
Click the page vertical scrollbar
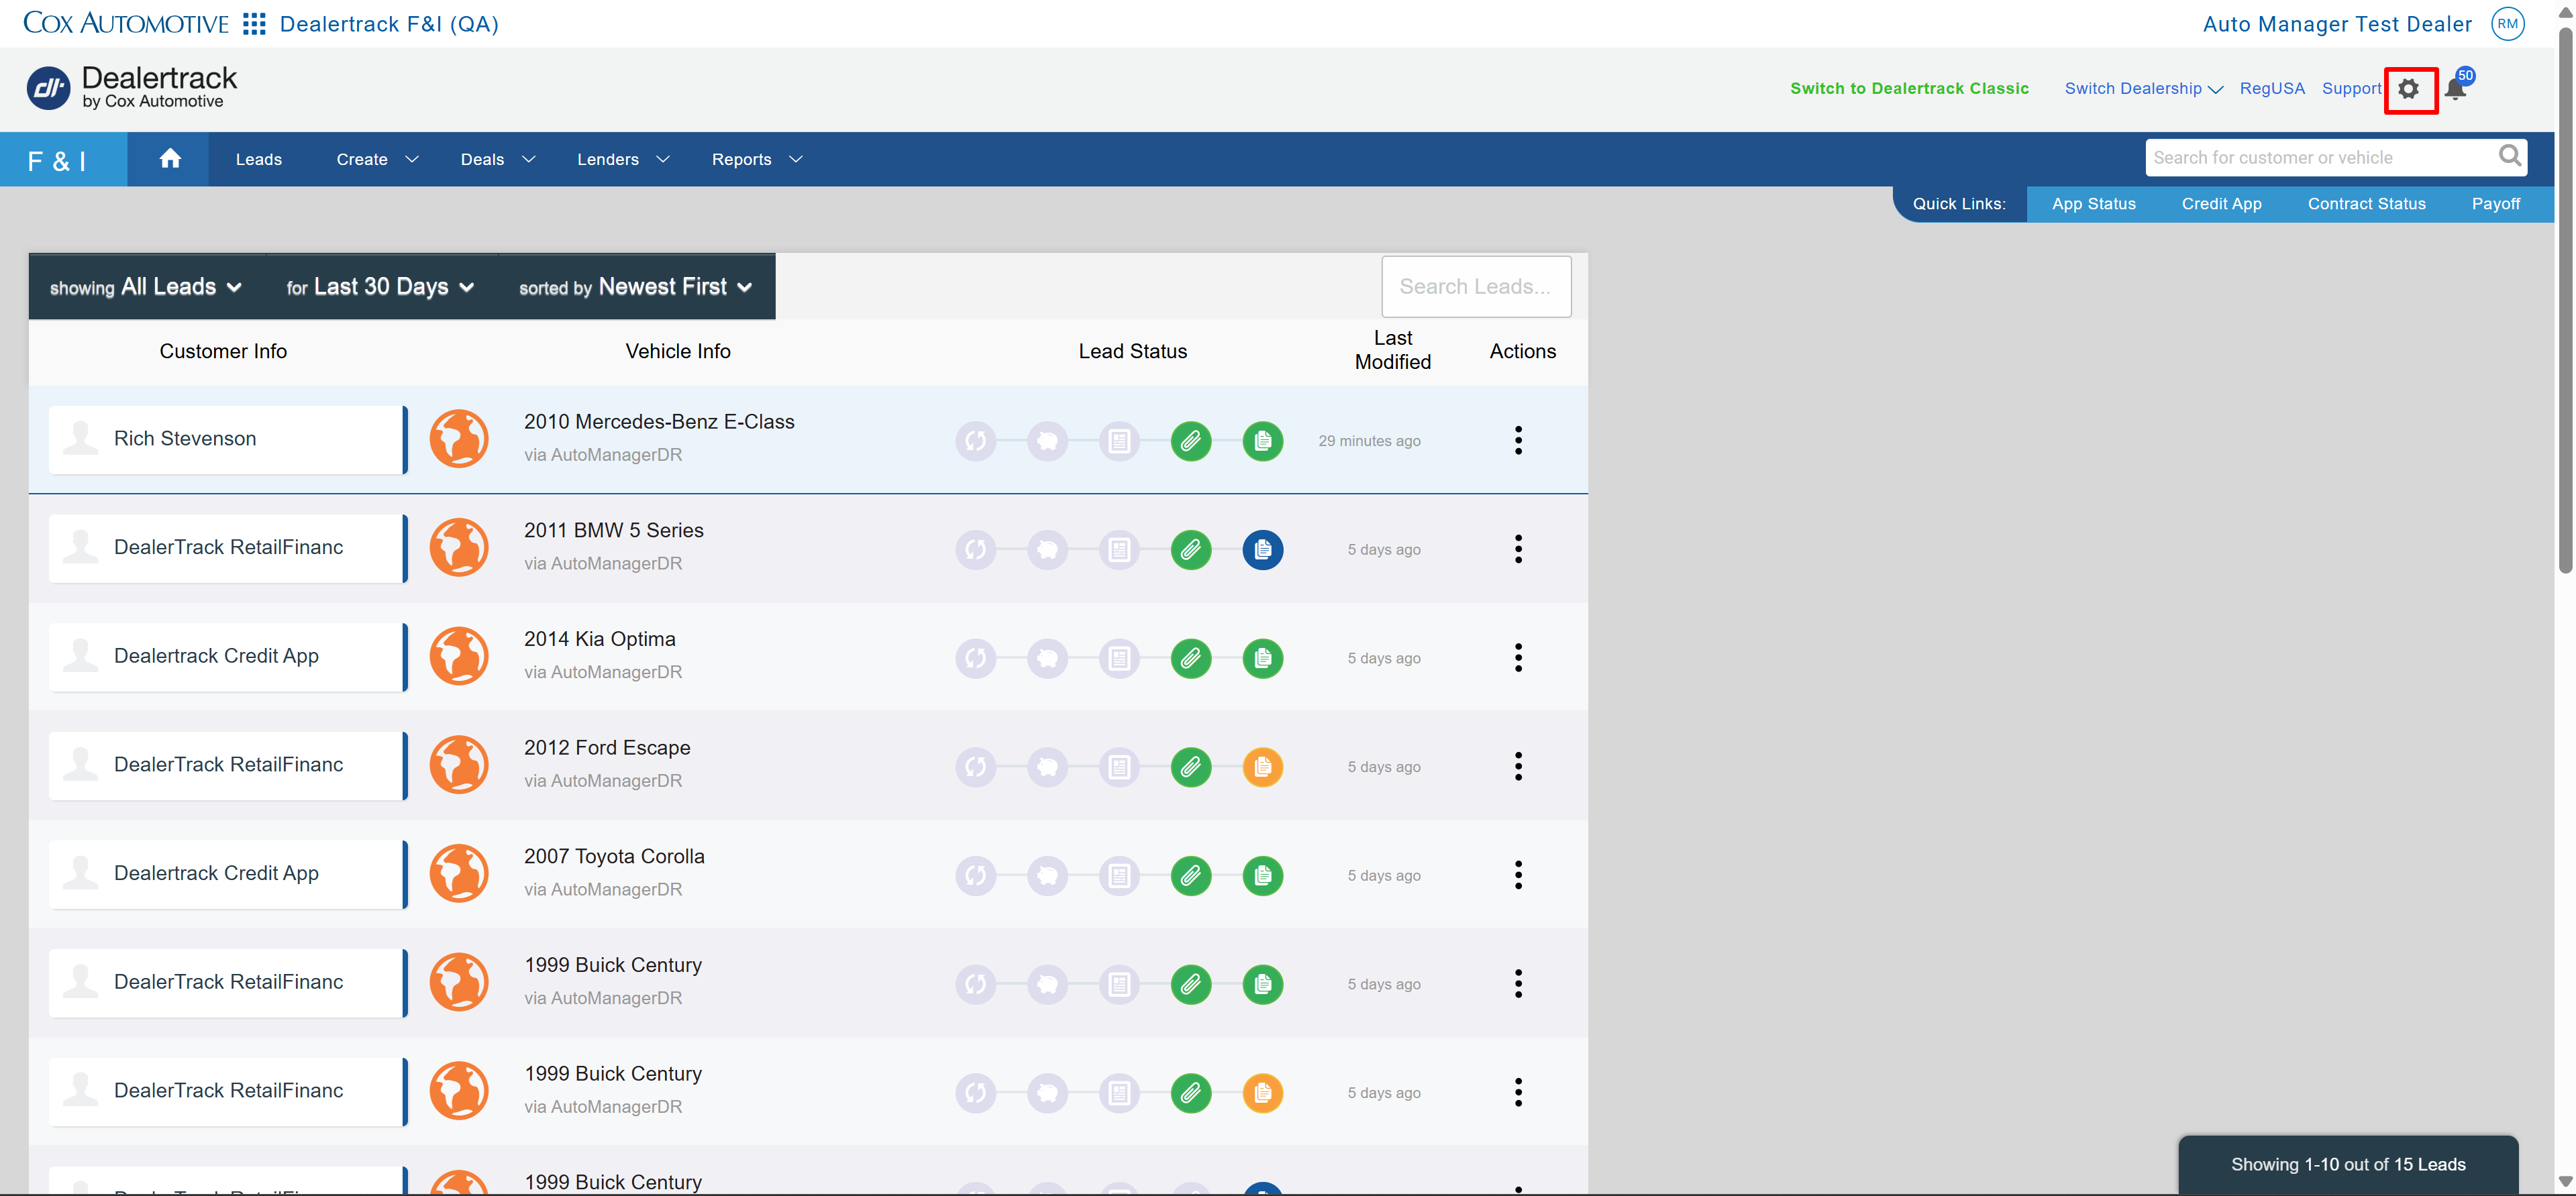(x=2565, y=300)
